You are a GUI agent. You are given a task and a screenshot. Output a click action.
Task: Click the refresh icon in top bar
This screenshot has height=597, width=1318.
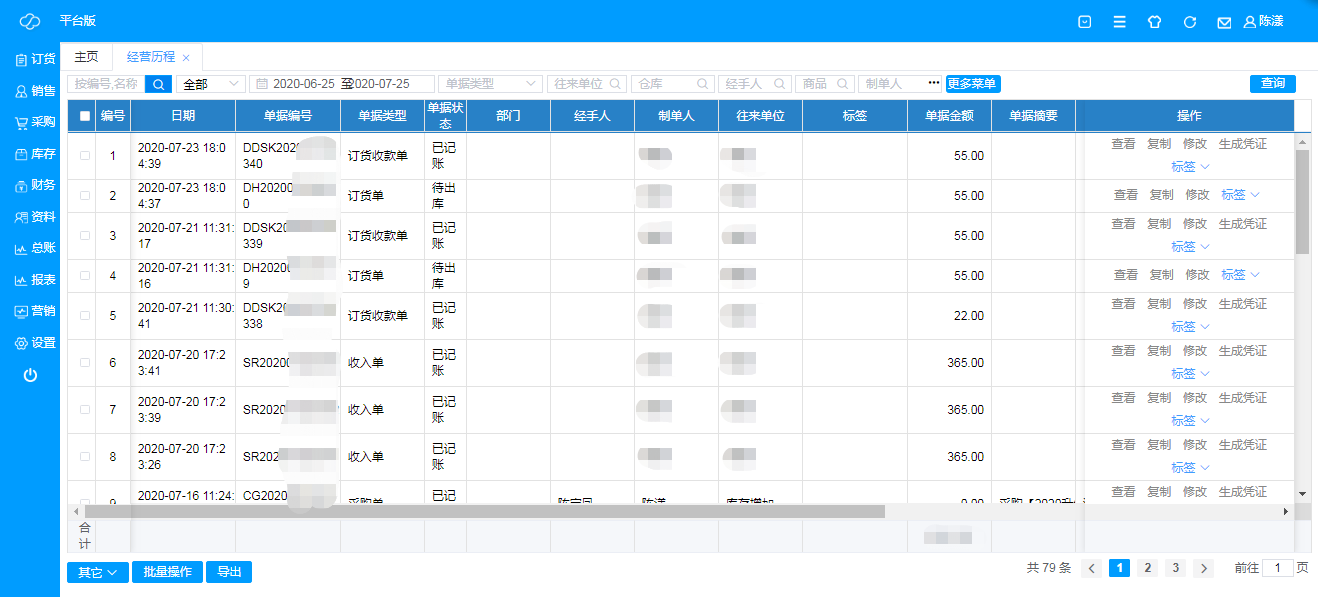(x=1189, y=22)
